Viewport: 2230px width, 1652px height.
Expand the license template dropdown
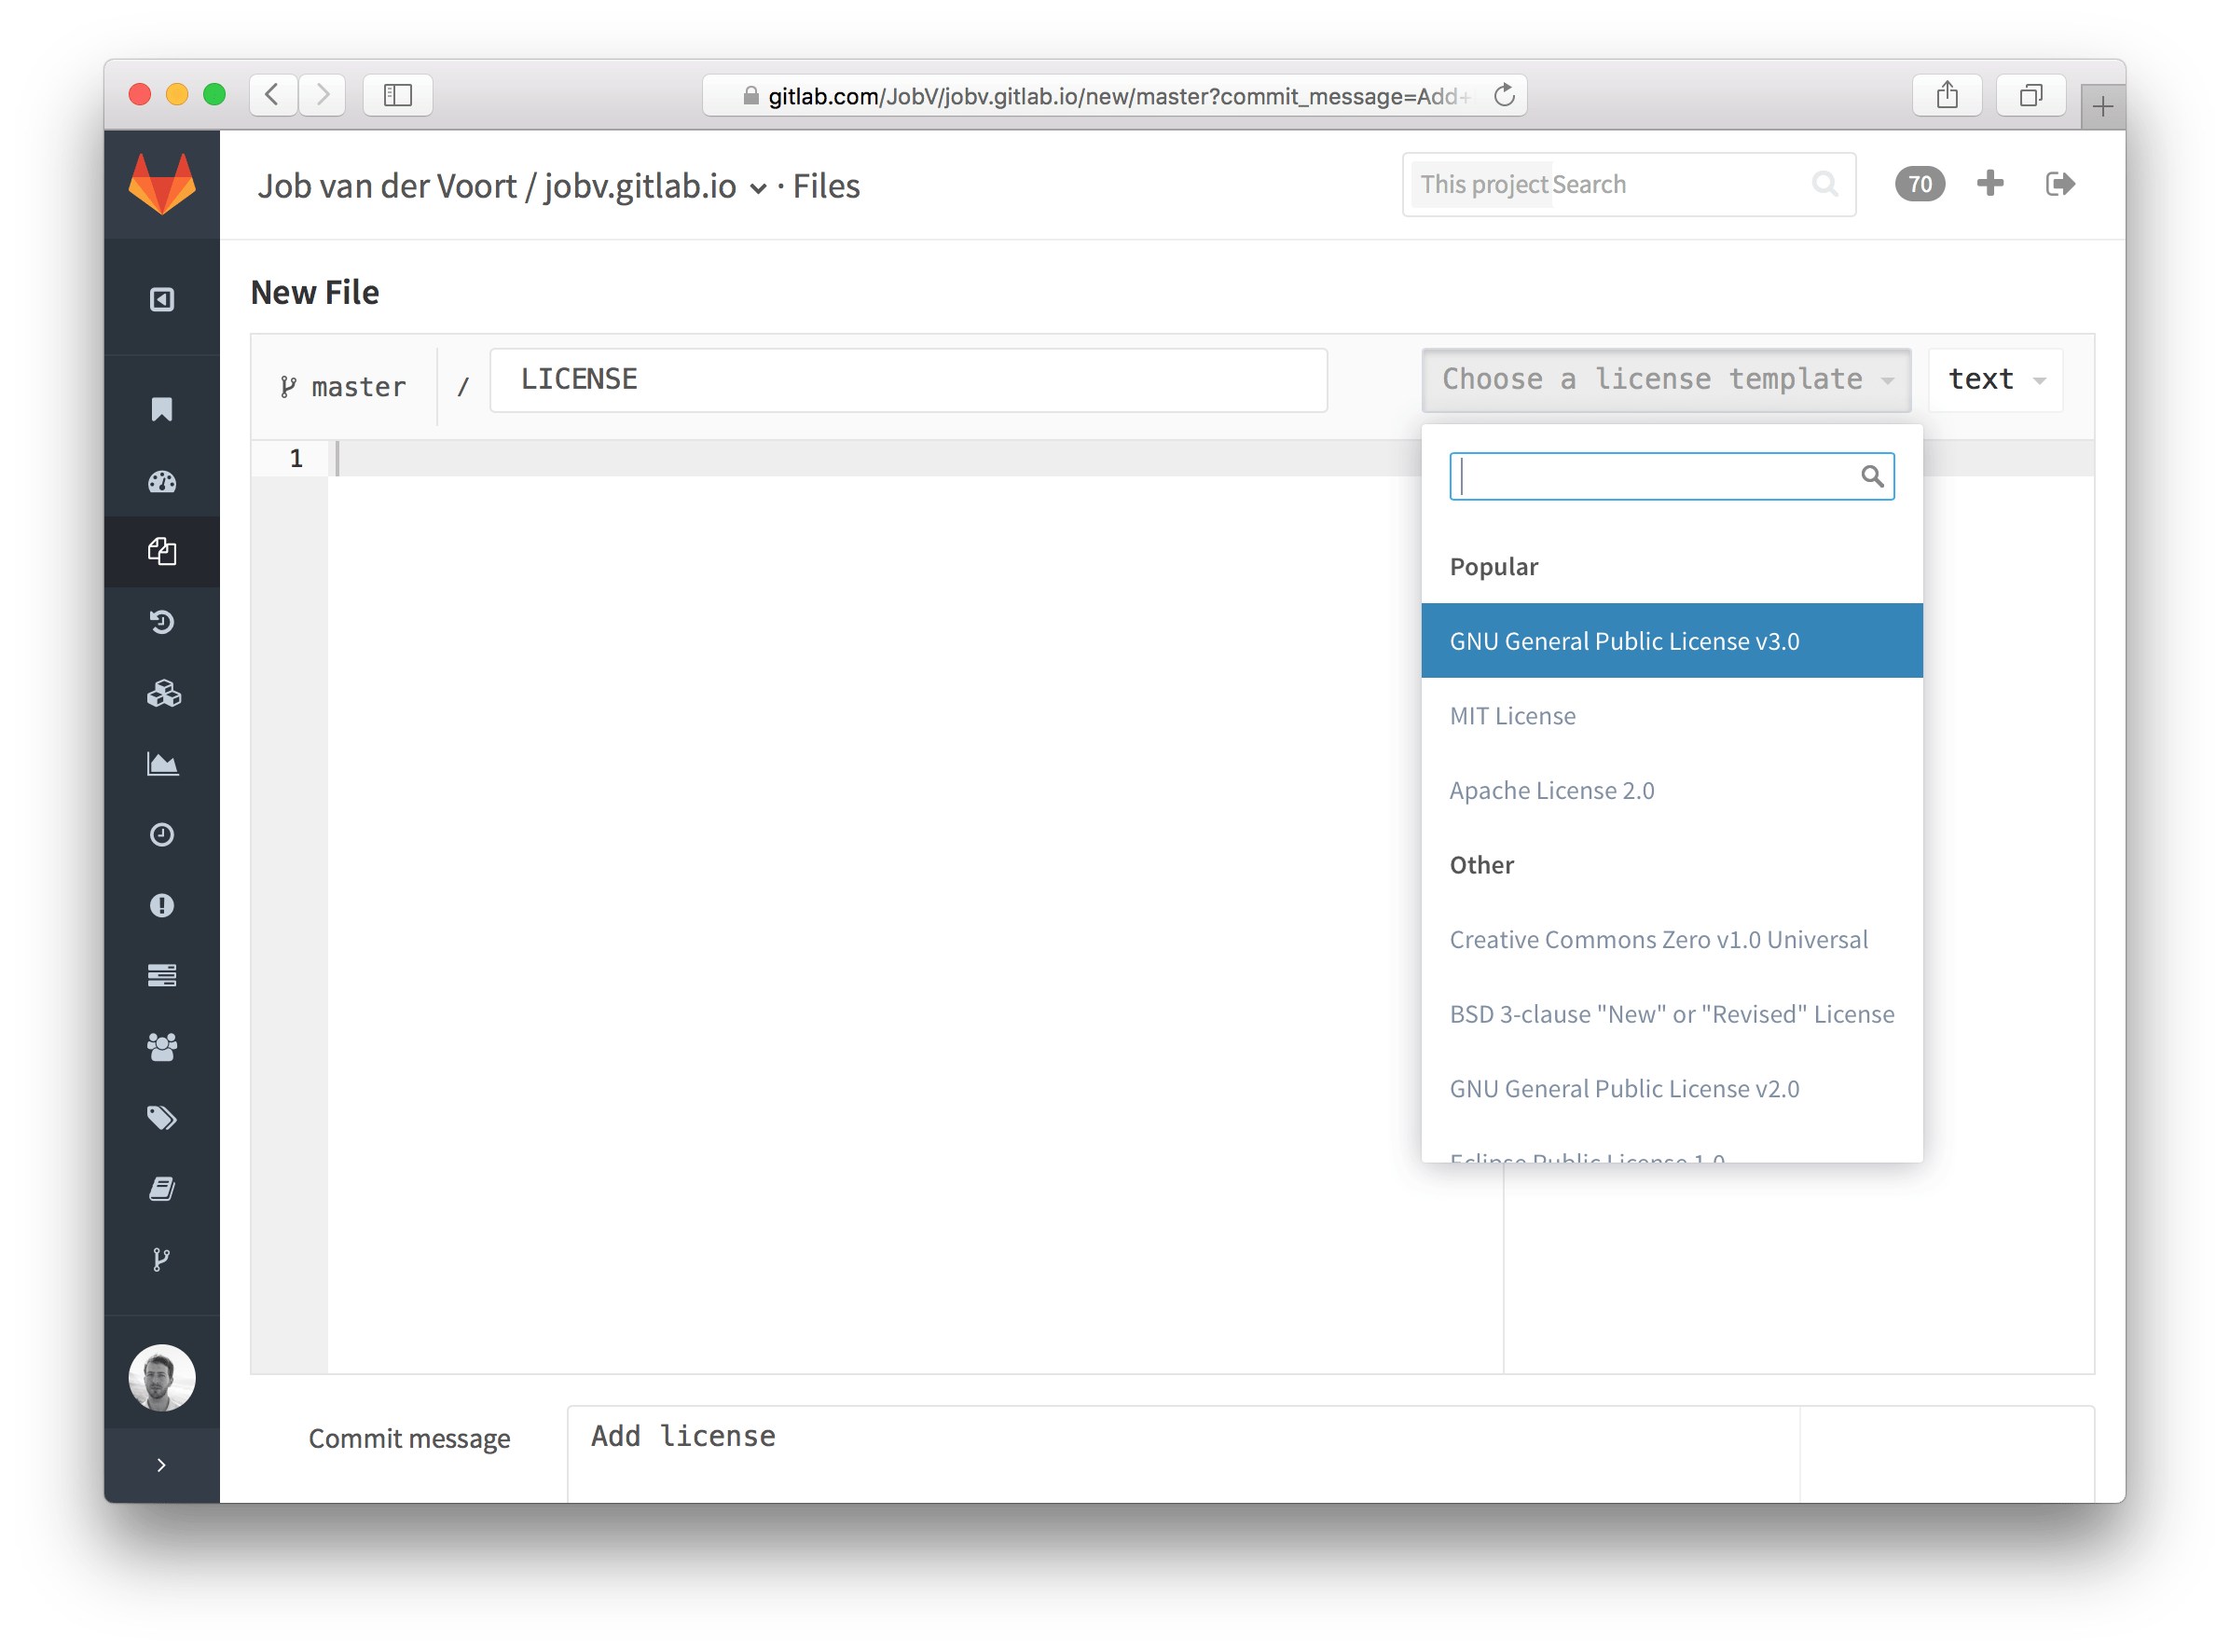[1662, 379]
